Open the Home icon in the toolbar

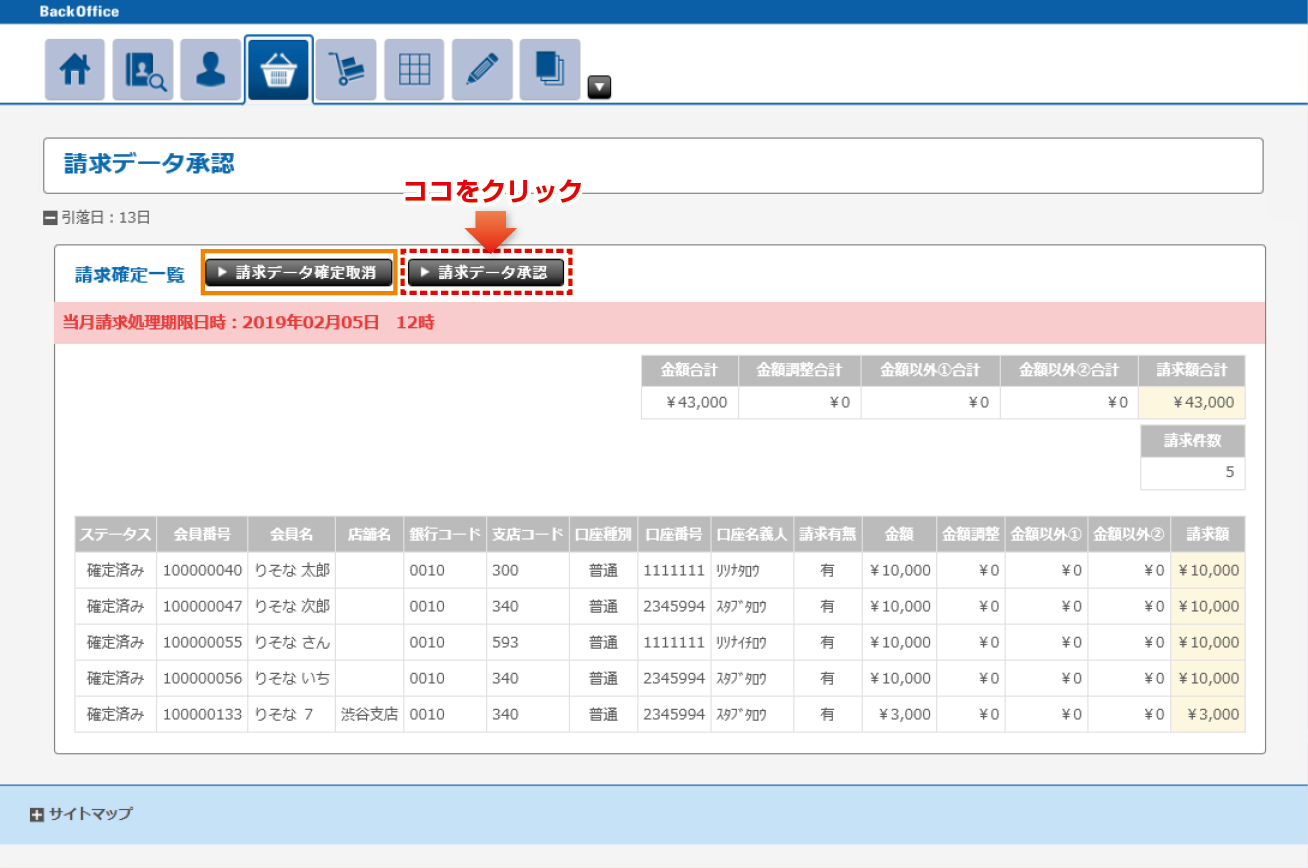[75, 70]
